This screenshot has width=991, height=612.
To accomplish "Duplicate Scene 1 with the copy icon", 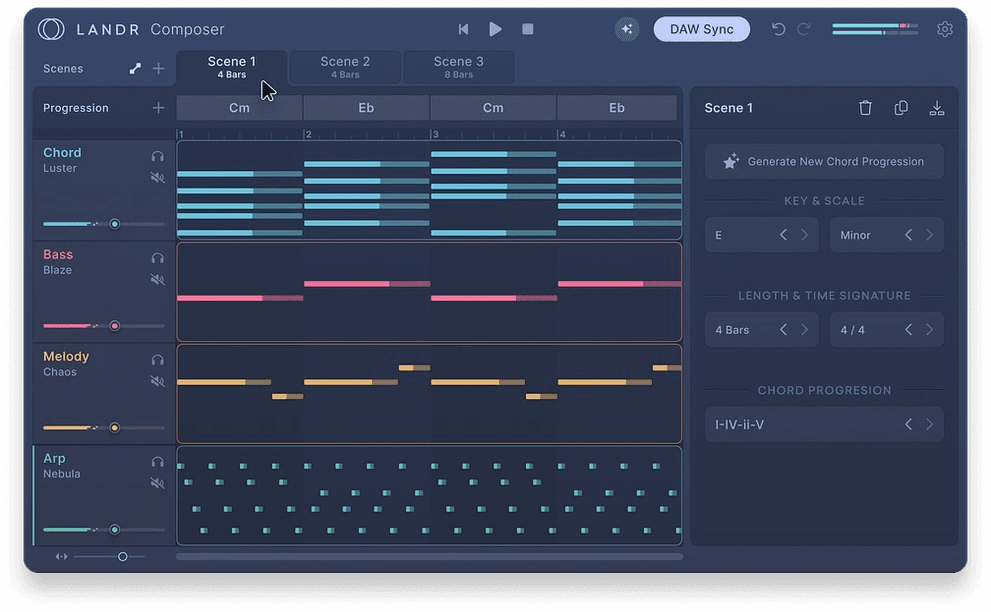I will (x=901, y=107).
